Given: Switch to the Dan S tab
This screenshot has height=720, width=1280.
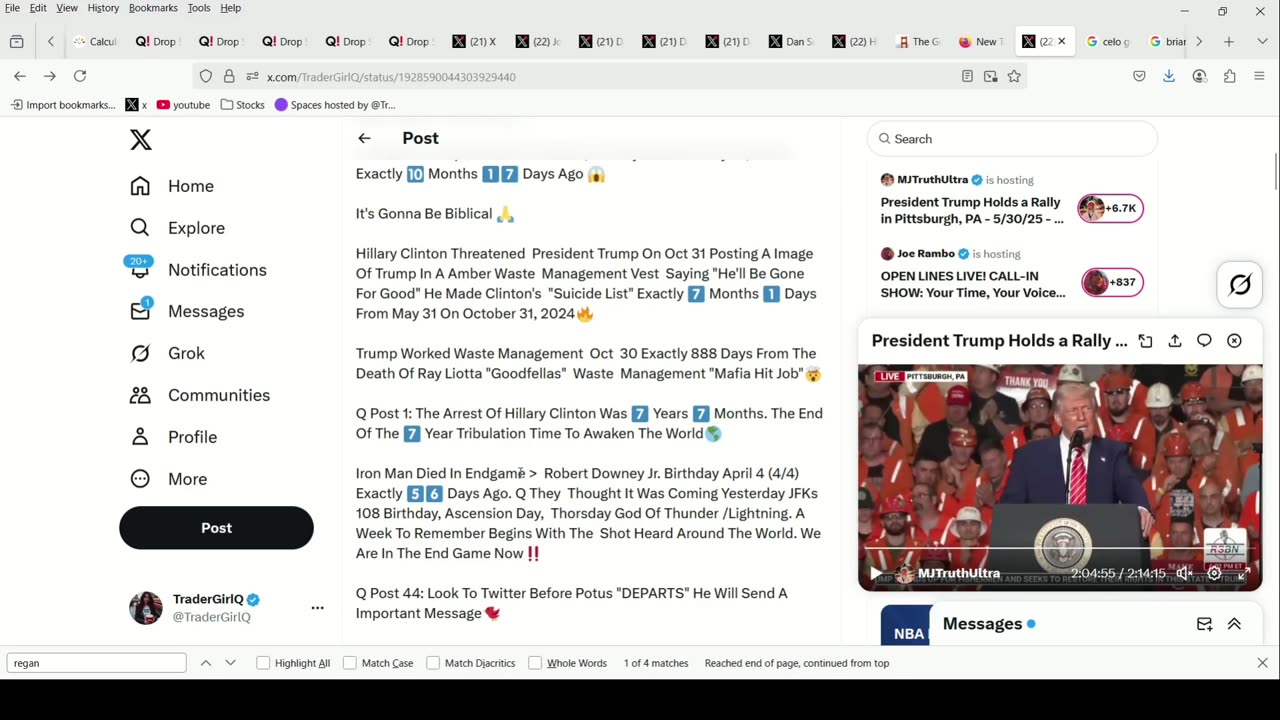Looking at the screenshot, I should tap(790, 42).
